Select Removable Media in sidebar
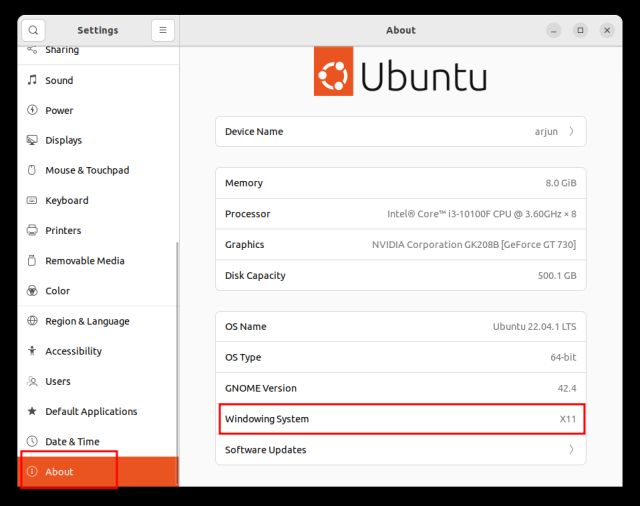This screenshot has width=640, height=506. point(98,261)
